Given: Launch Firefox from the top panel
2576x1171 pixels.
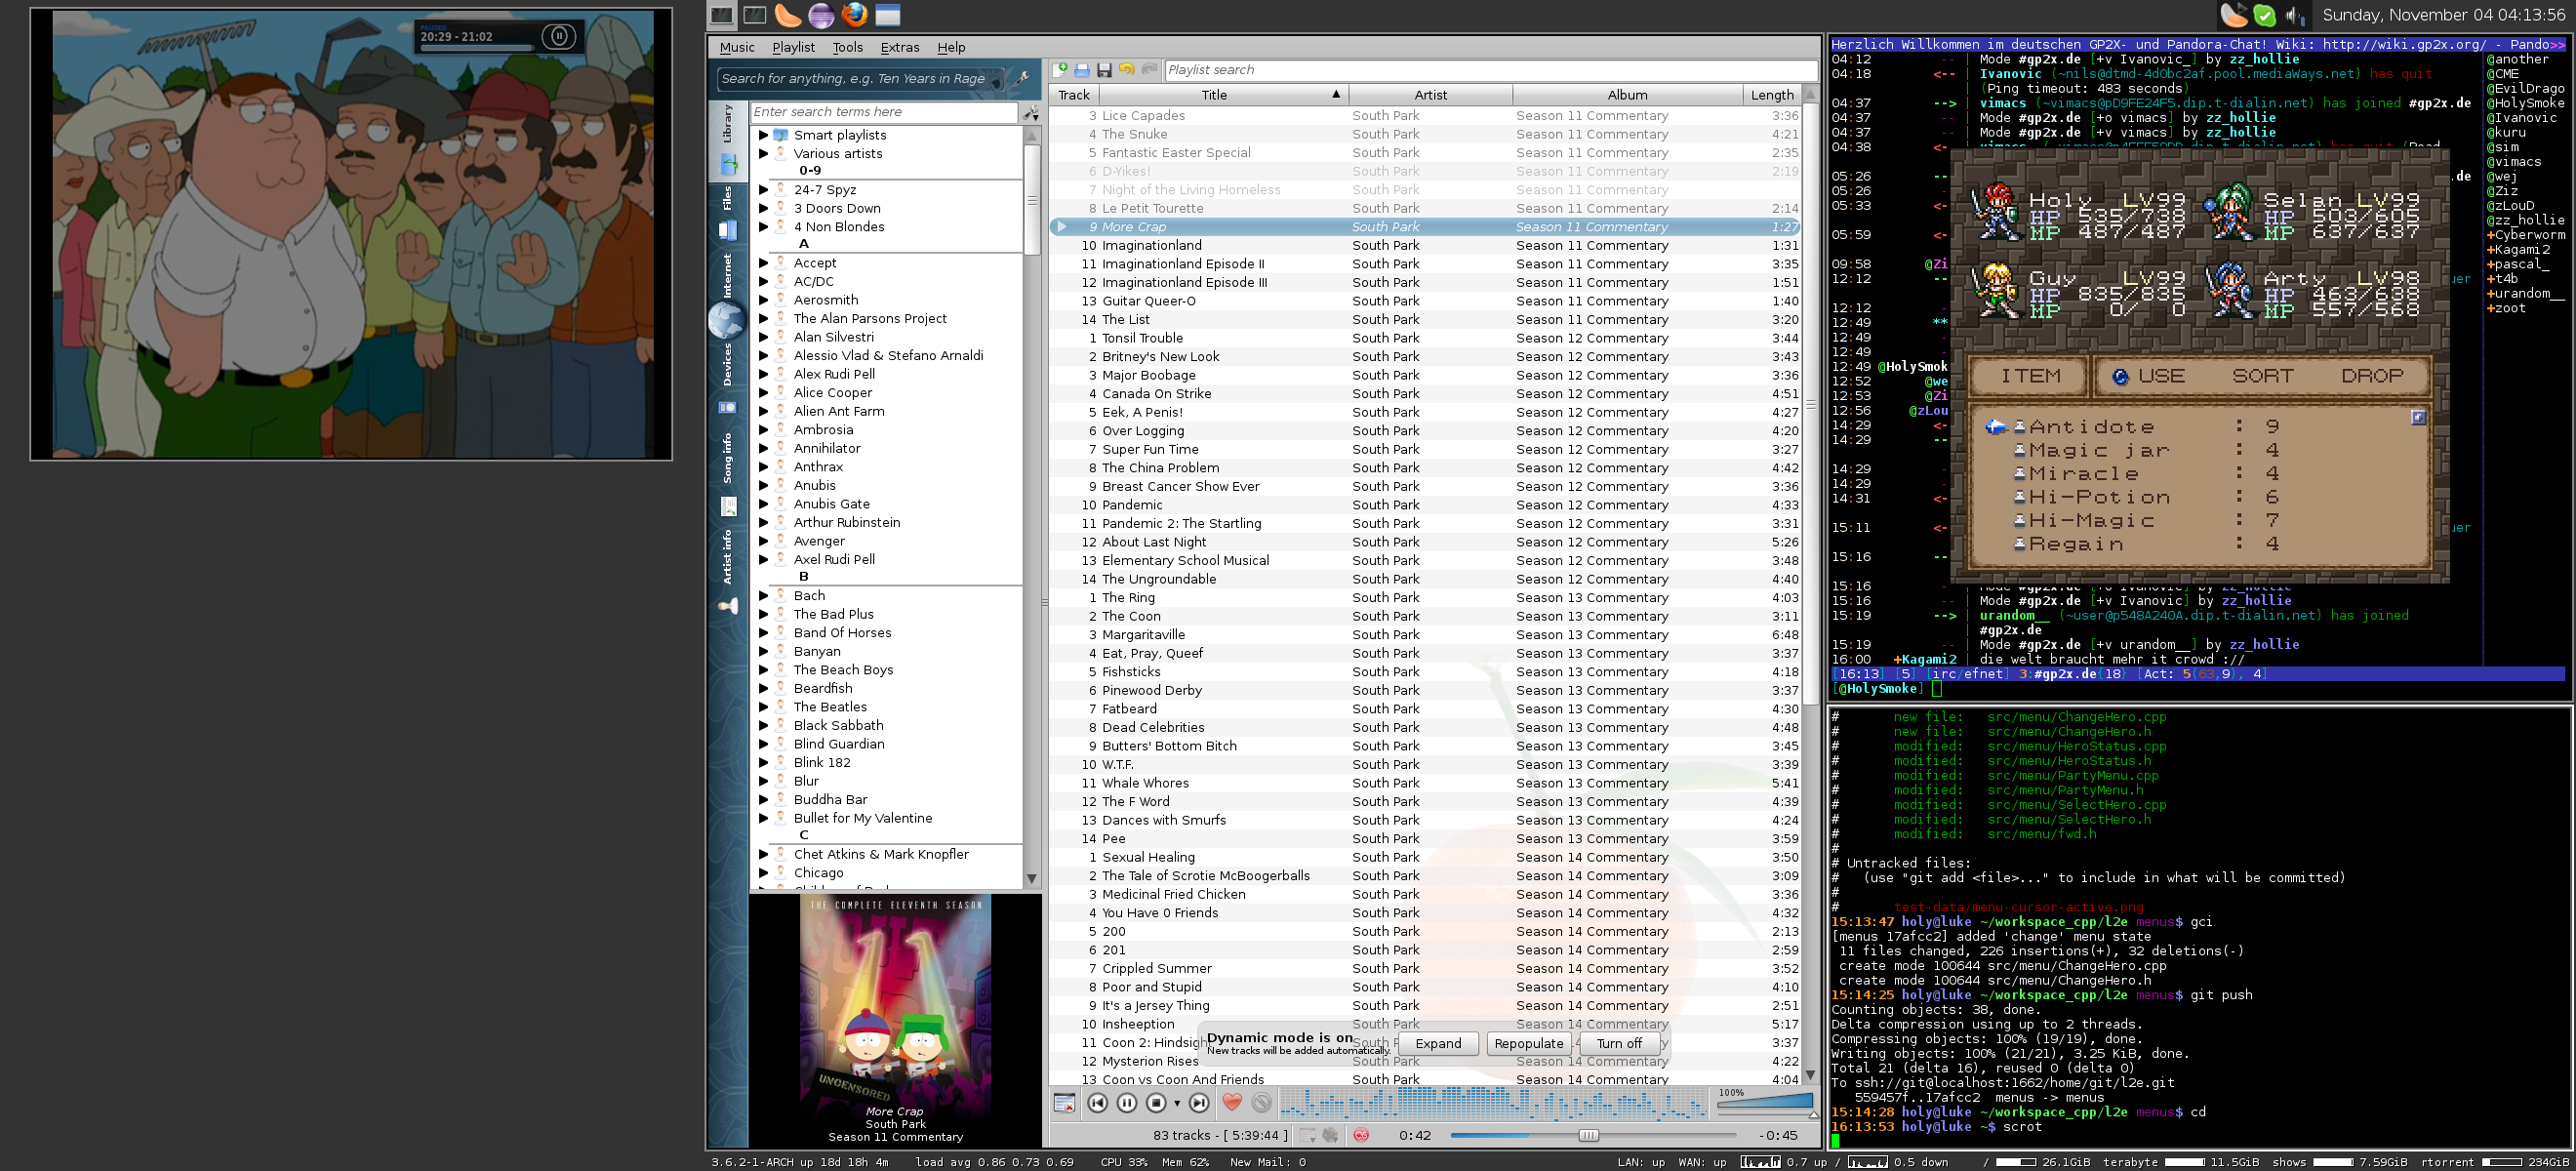Looking at the screenshot, I should pos(854,14).
